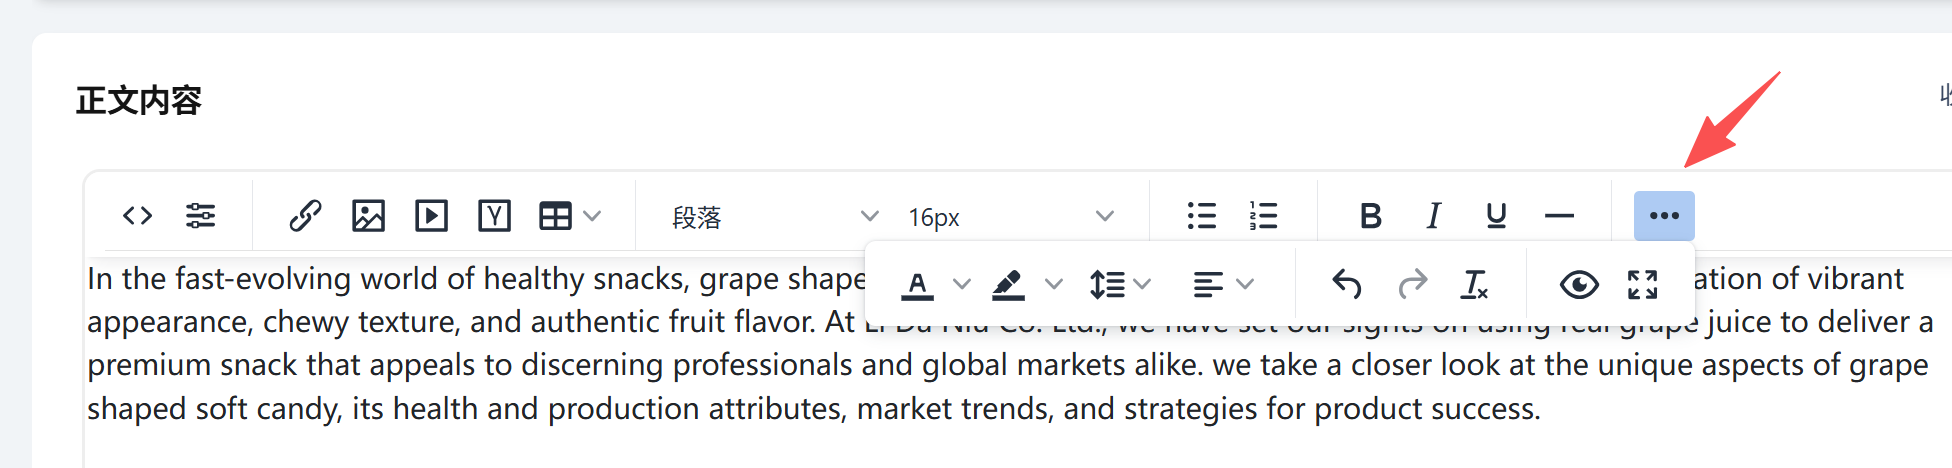Create a numbered list
The height and width of the screenshot is (468, 1952).
(x=1264, y=216)
